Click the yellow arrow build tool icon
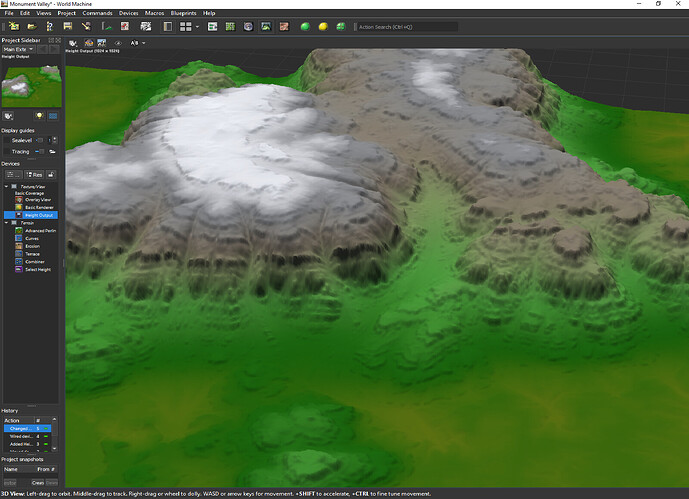Screen dimensions: 689x499 (86, 26)
